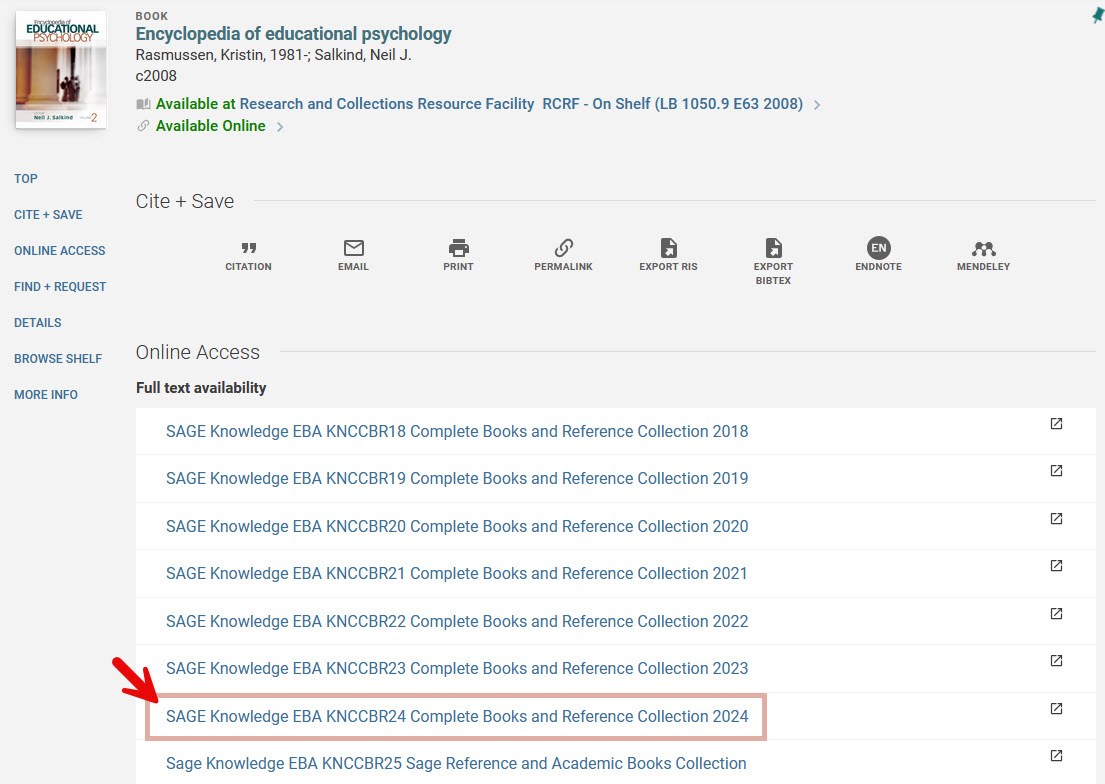Open the DETAILS section from the sidebar
The image size is (1105, 784).
coord(37,322)
